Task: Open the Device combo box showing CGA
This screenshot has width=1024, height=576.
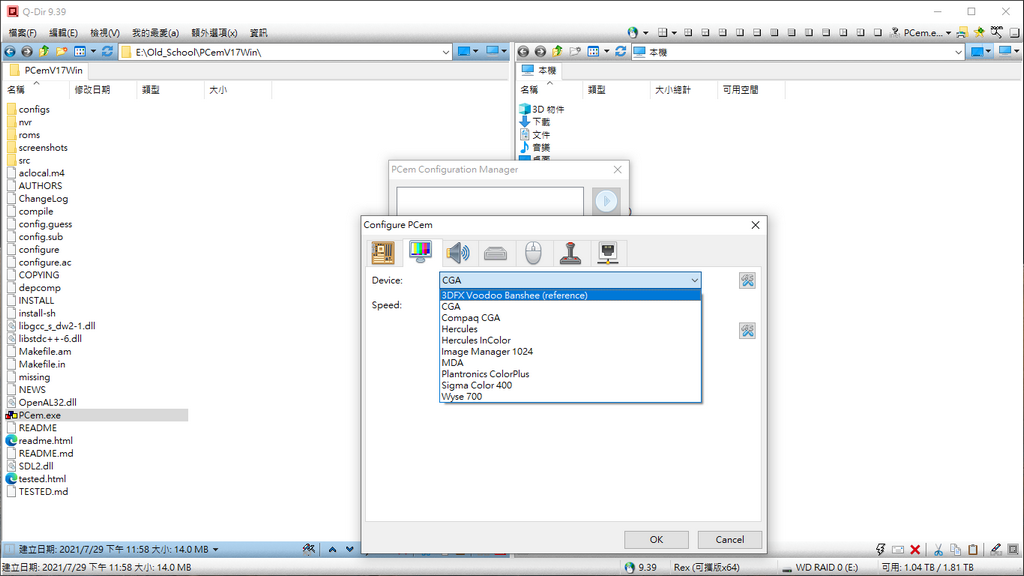Action: click(x=570, y=280)
